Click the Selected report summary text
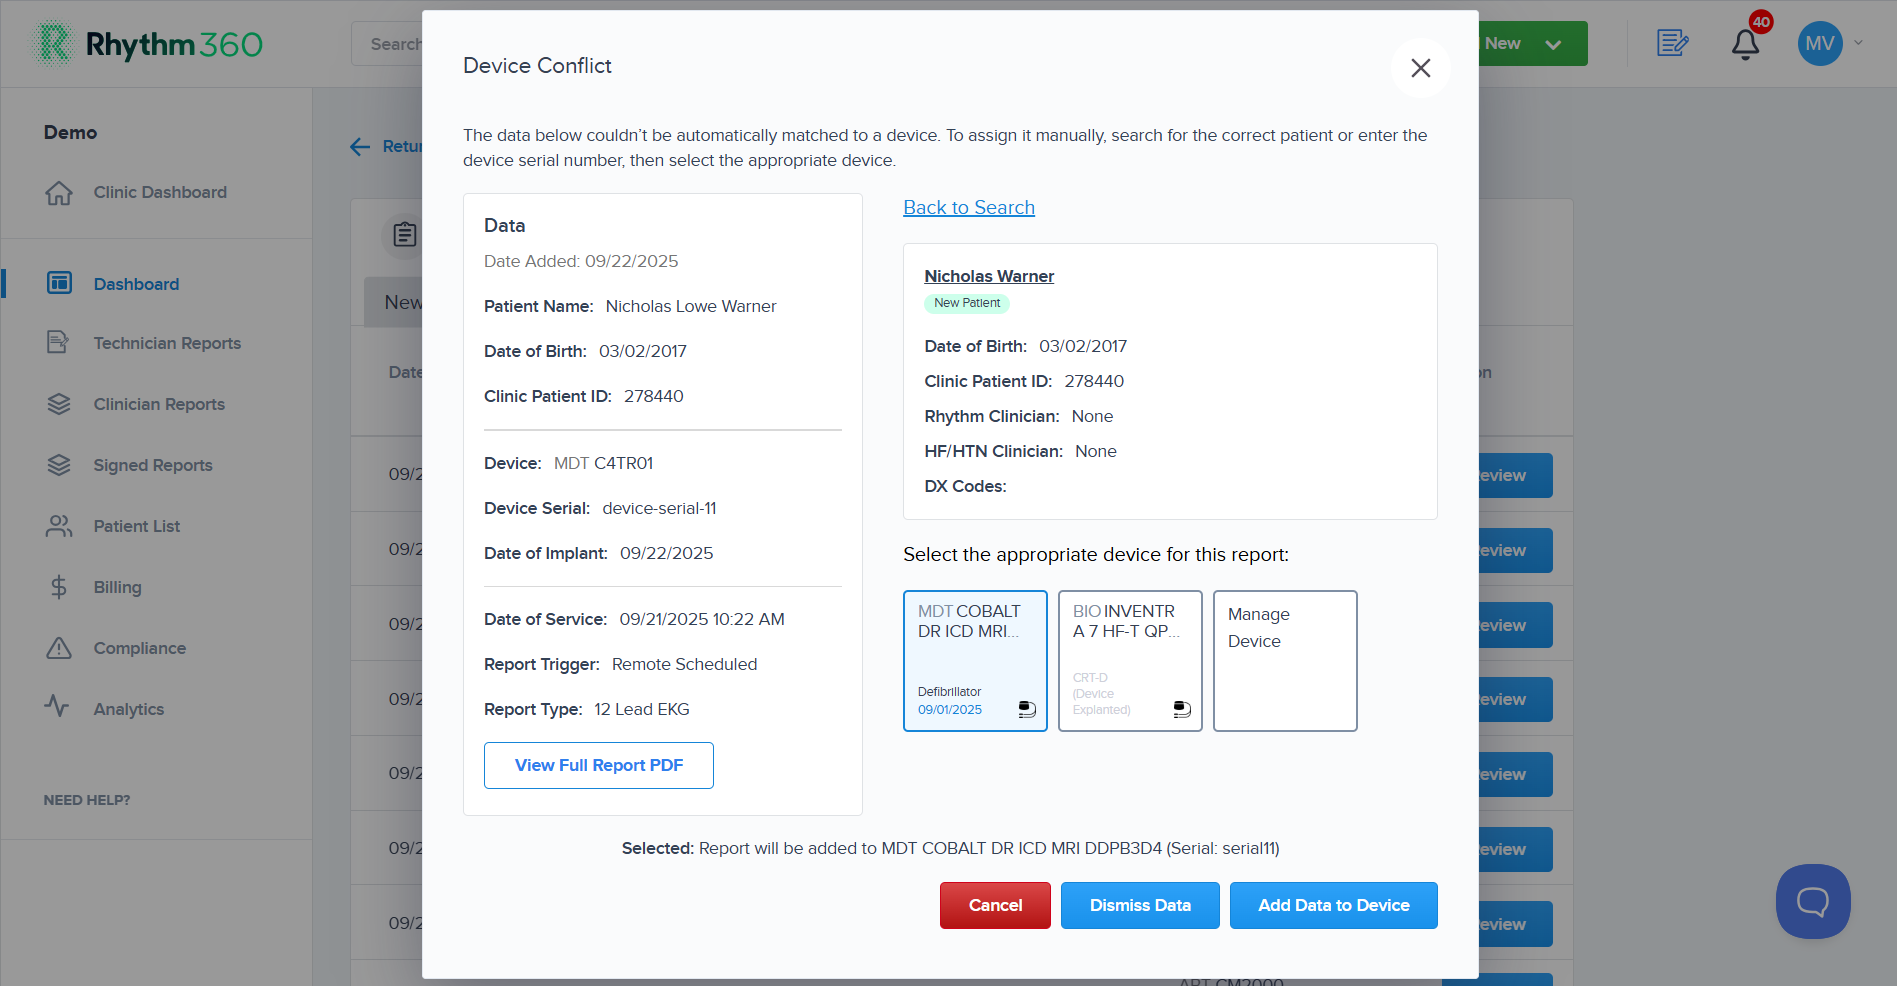The width and height of the screenshot is (1897, 986). point(951,848)
